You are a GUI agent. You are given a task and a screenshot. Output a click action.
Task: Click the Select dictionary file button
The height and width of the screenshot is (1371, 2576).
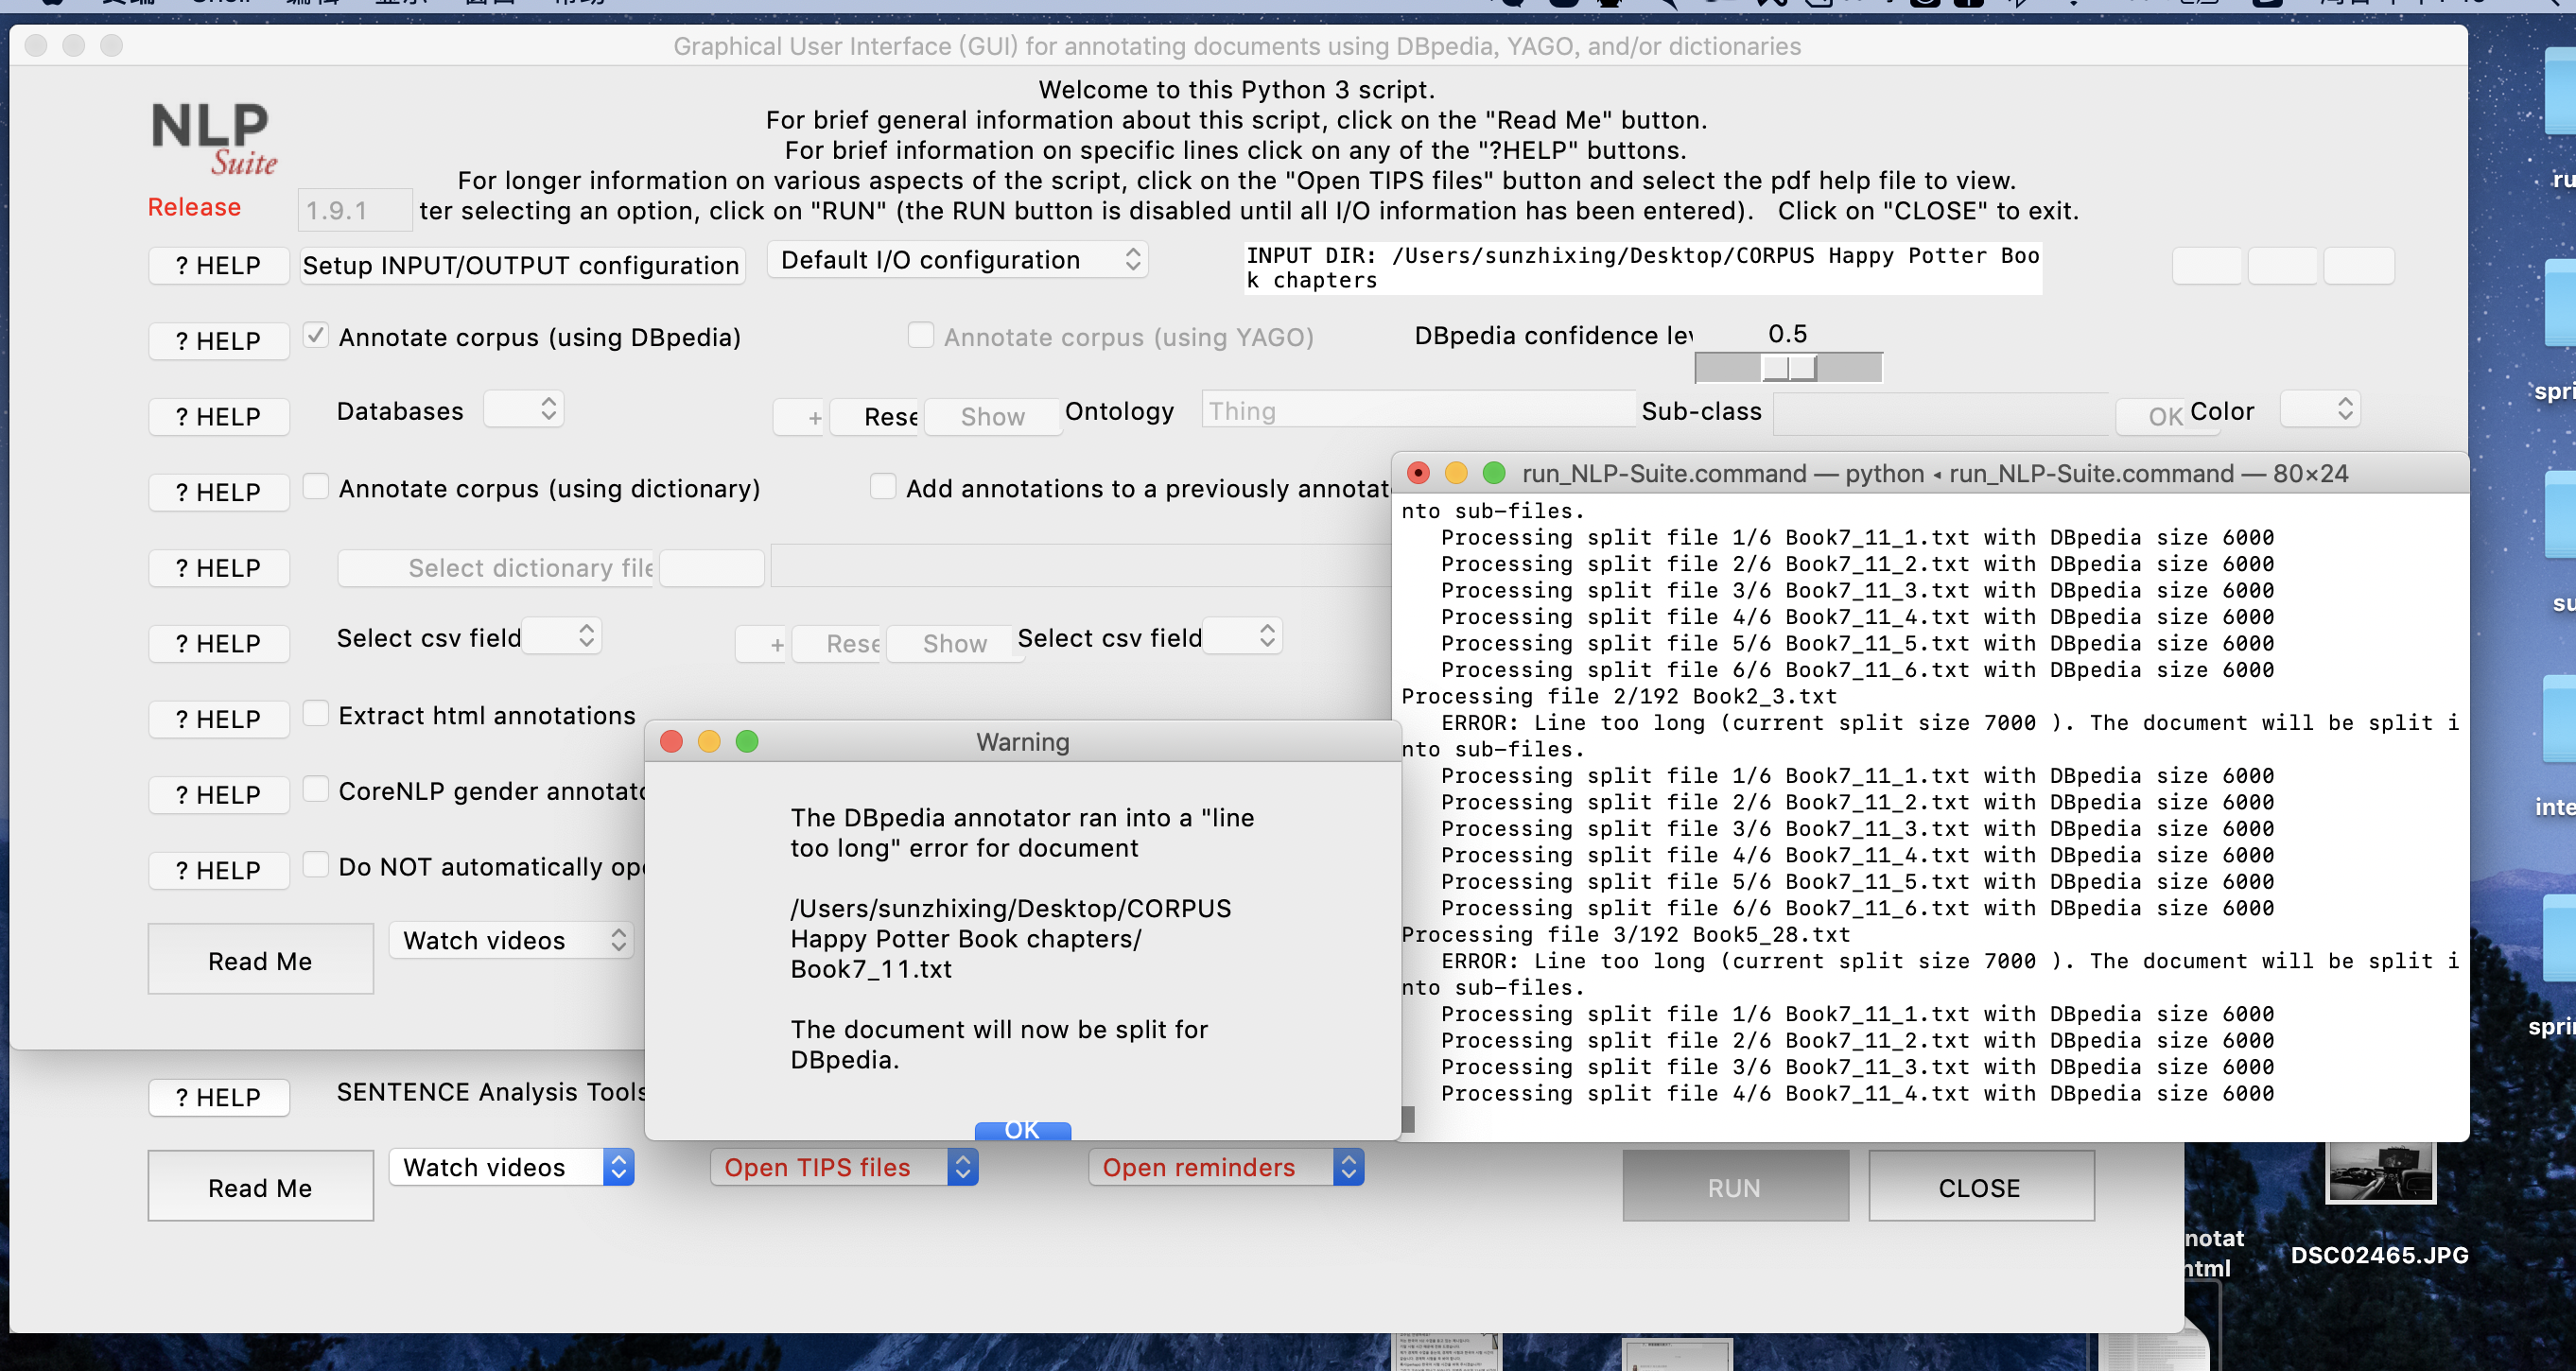coord(496,568)
